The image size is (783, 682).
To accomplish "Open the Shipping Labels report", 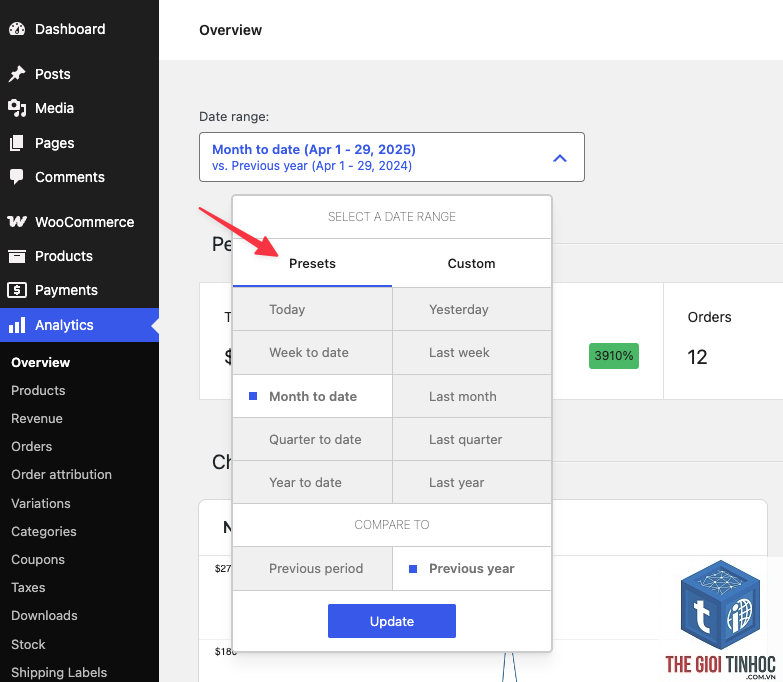I will point(59,672).
